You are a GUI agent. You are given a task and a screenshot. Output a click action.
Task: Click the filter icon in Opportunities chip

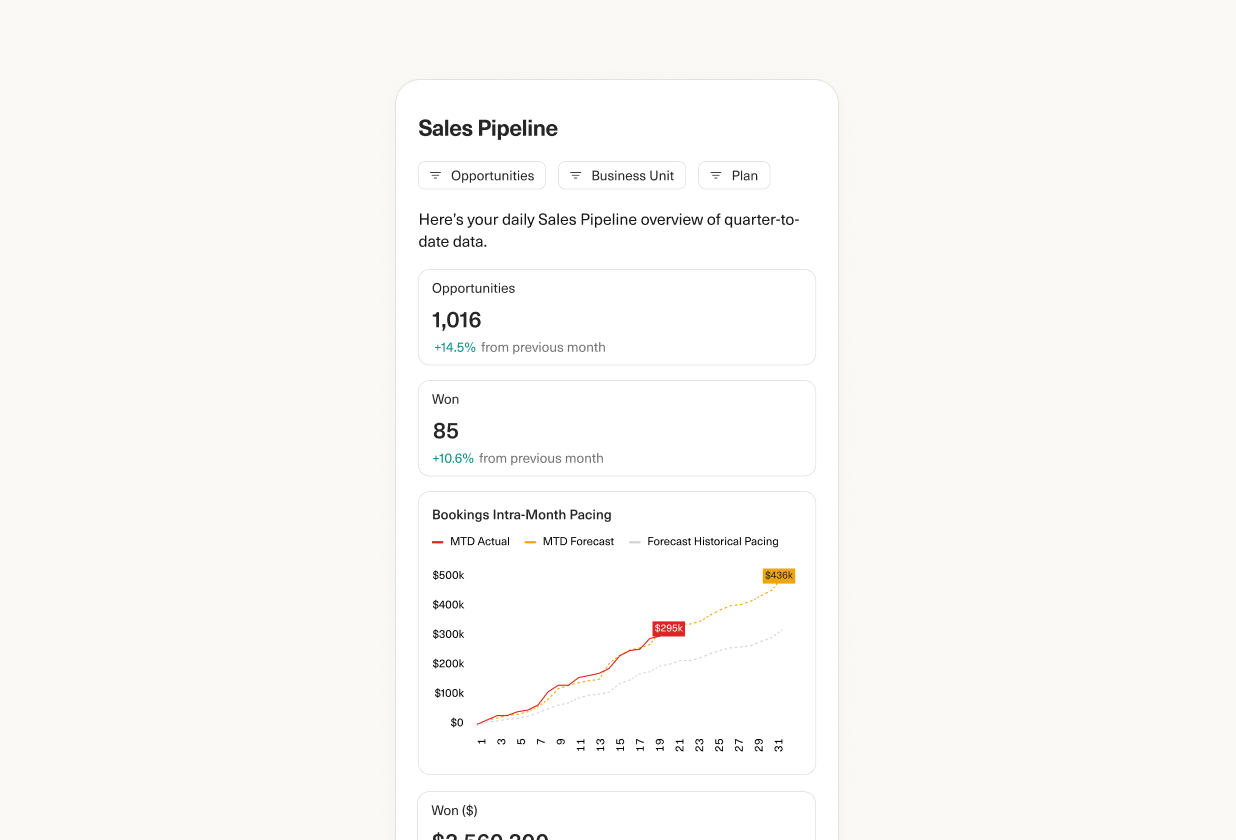click(x=436, y=175)
